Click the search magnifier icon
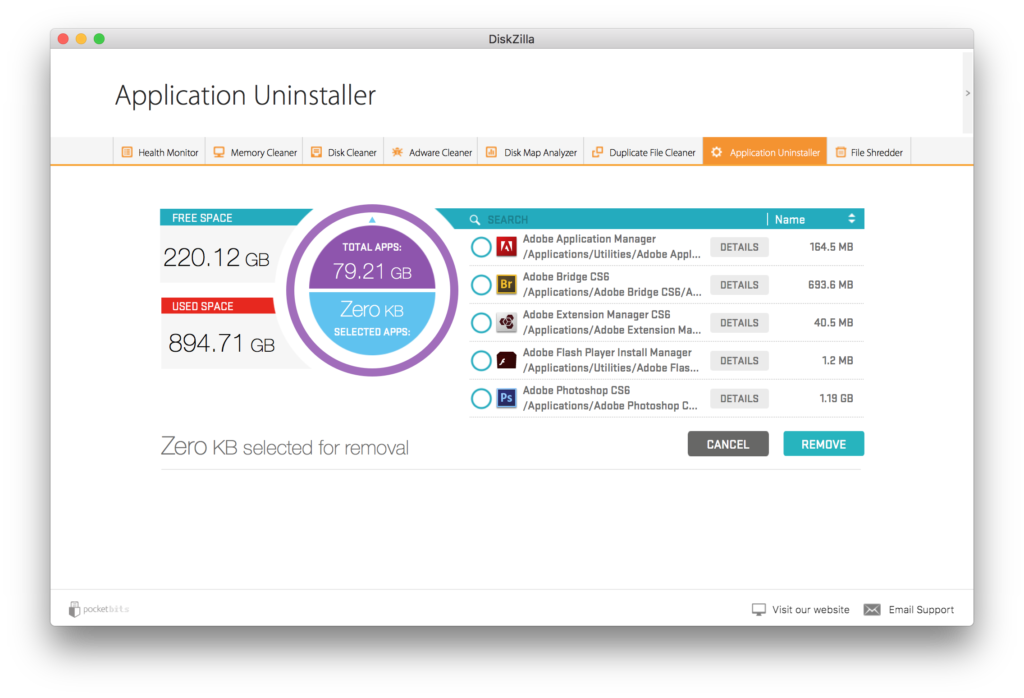Screen dimensions: 1024x698 (x=475, y=220)
